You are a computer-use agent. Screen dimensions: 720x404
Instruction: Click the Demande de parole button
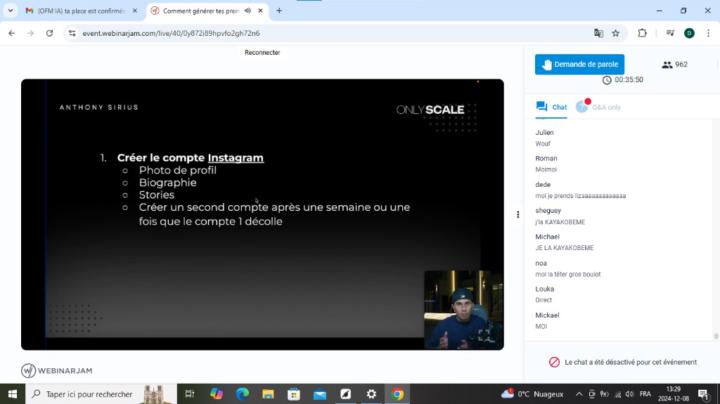(x=579, y=64)
